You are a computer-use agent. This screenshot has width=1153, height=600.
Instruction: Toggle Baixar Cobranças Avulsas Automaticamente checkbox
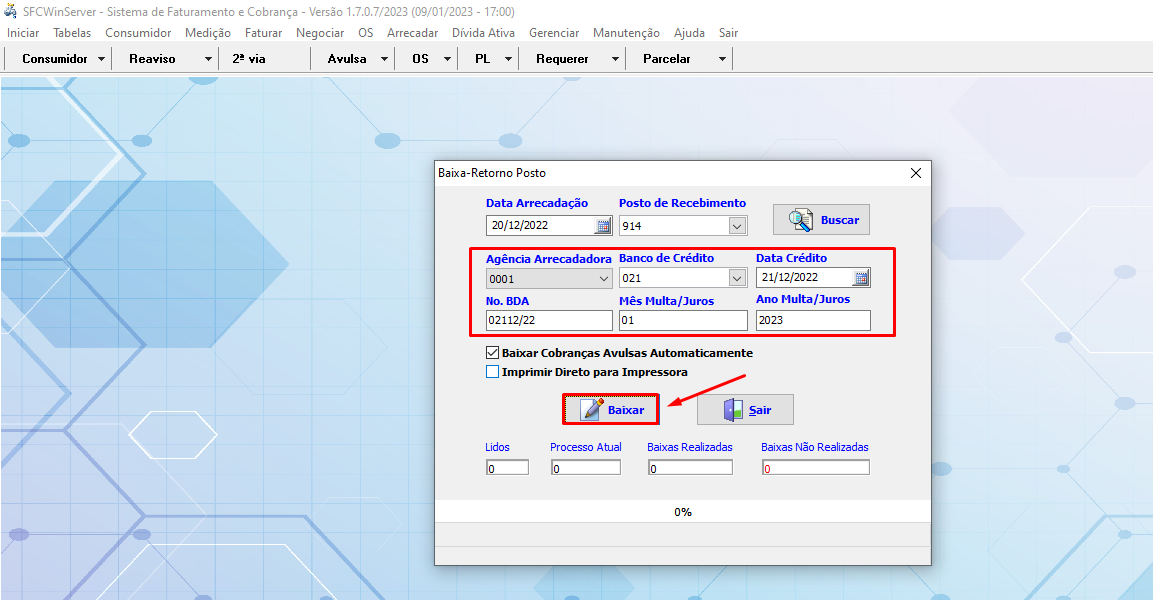(492, 353)
